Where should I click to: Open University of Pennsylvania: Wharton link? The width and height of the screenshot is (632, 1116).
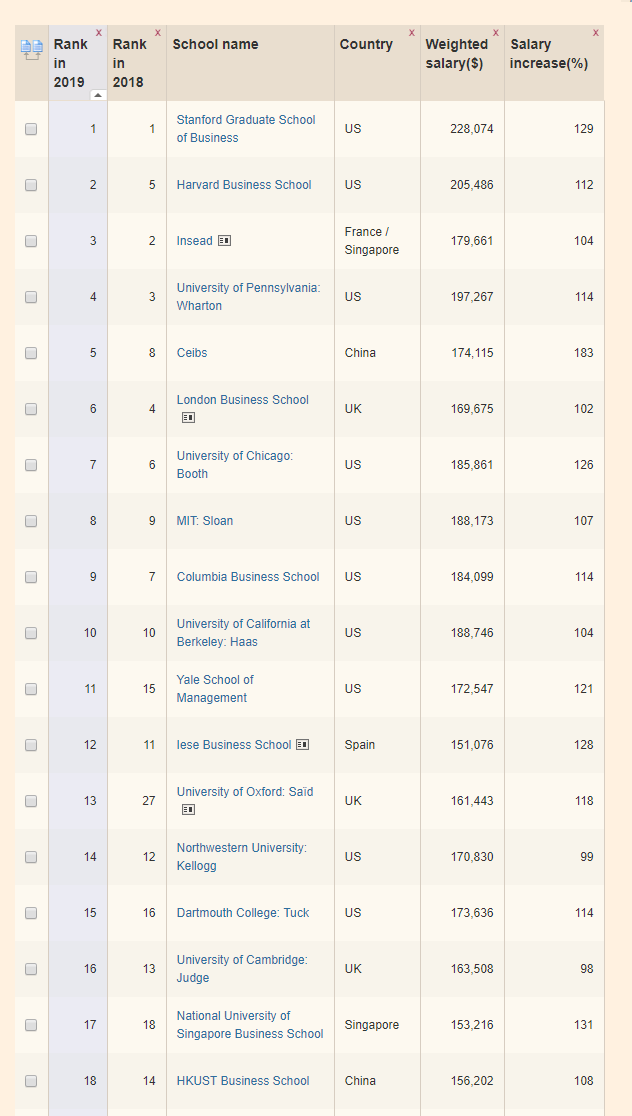tap(249, 297)
